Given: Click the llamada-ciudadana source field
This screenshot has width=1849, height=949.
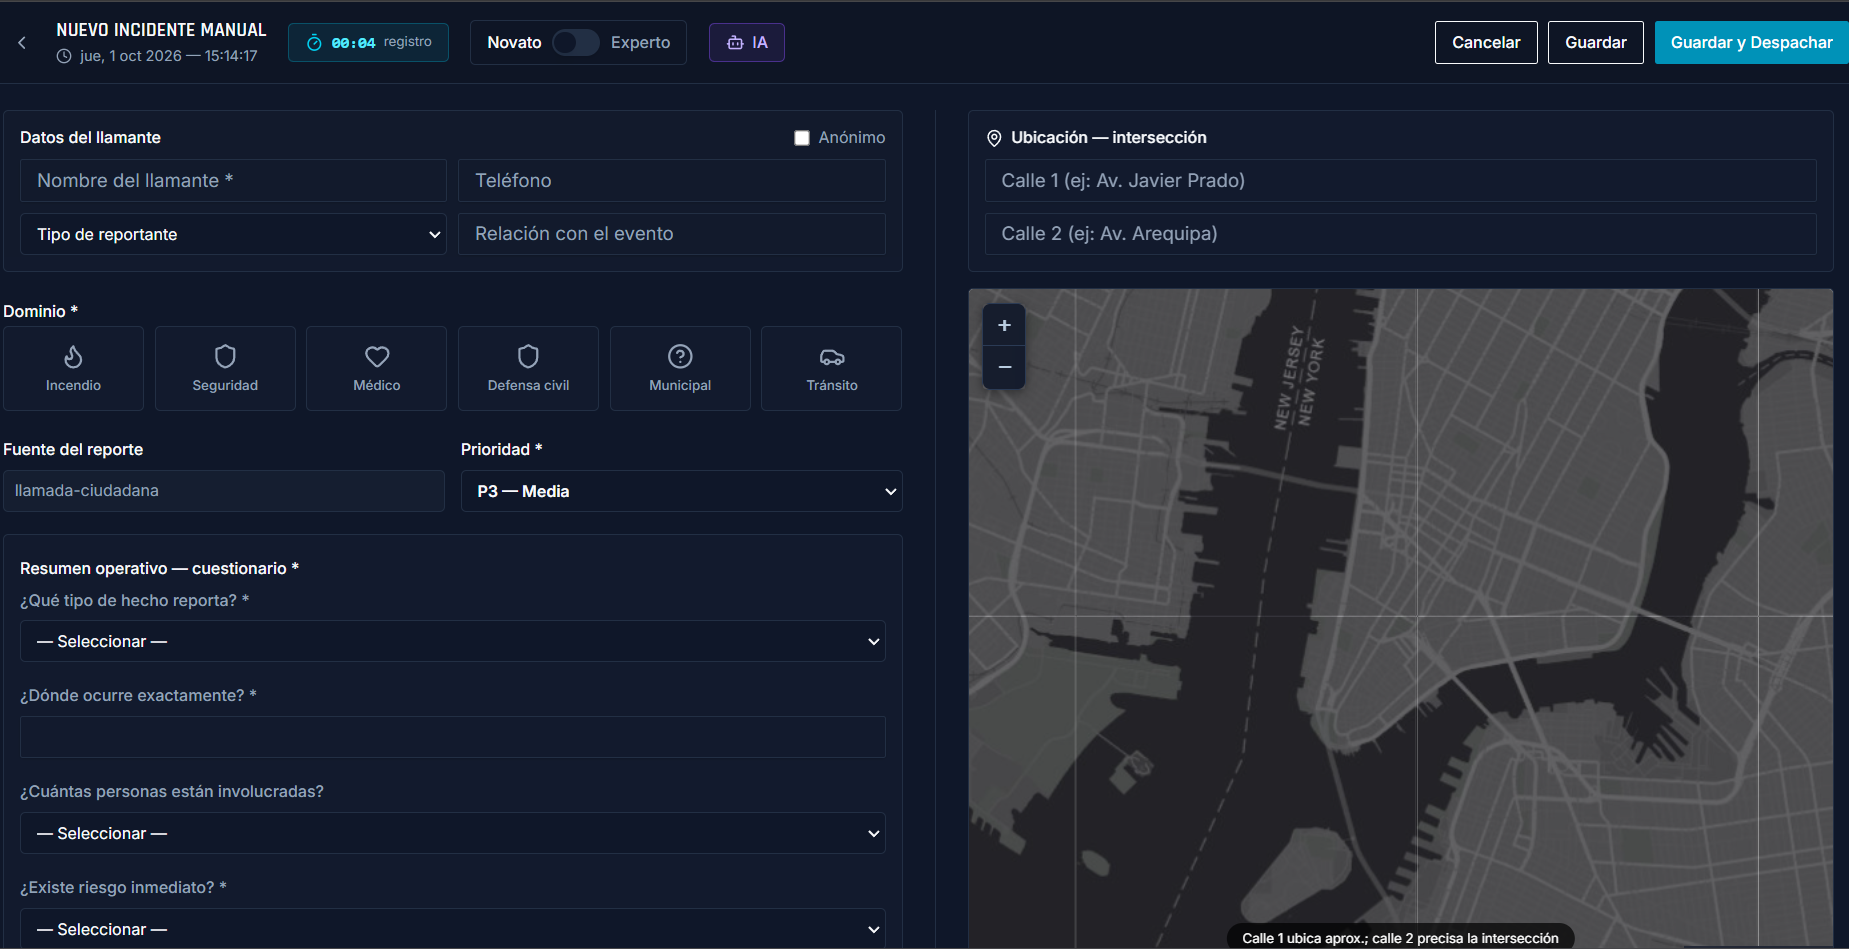Looking at the screenshot, I should click(x=224, y=491).
